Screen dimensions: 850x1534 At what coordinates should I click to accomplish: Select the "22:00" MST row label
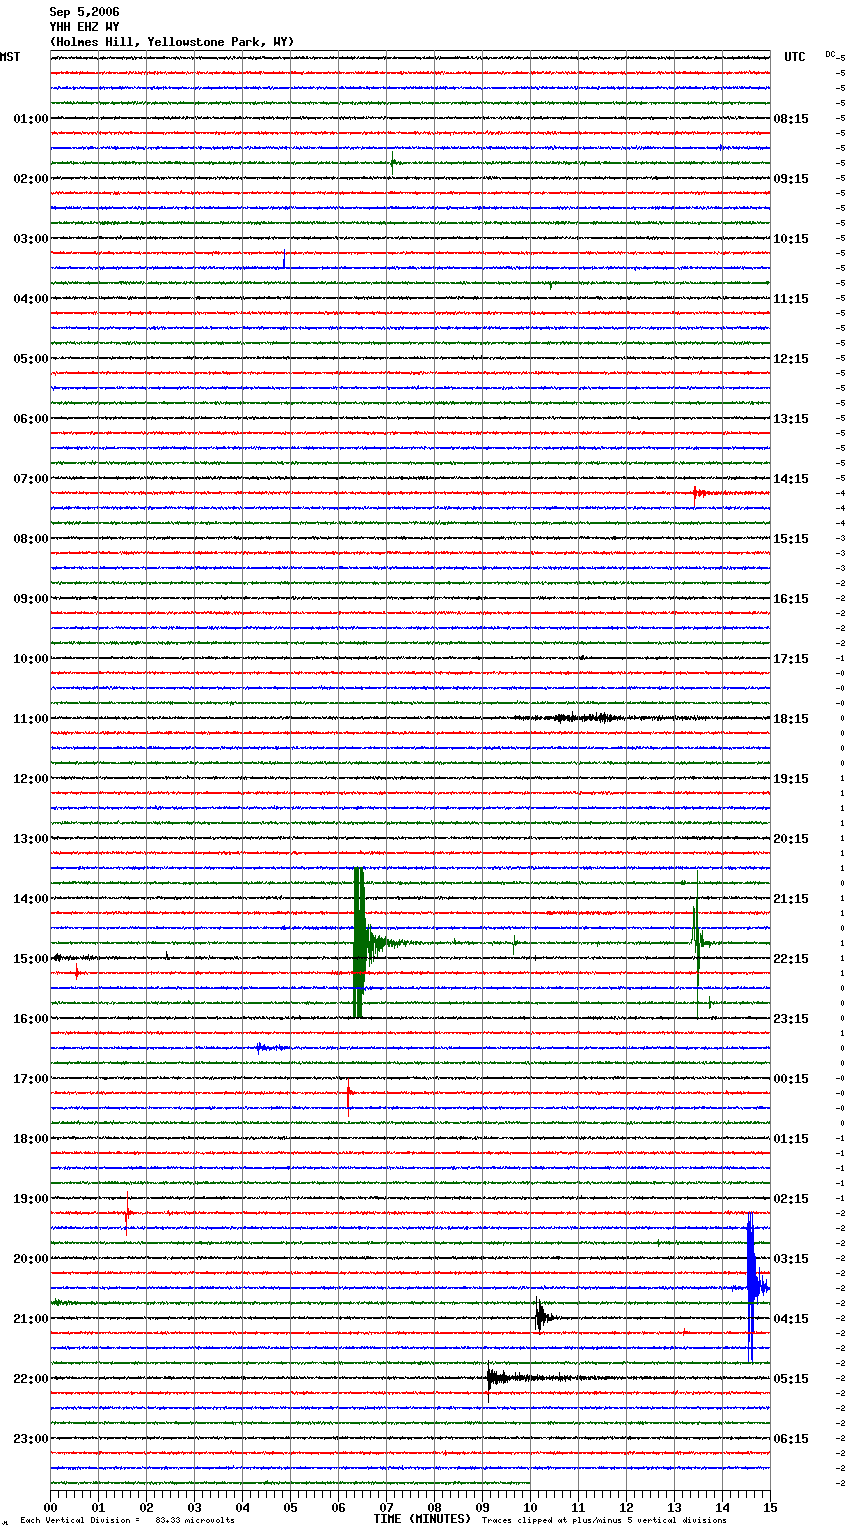pos(31,1379)
